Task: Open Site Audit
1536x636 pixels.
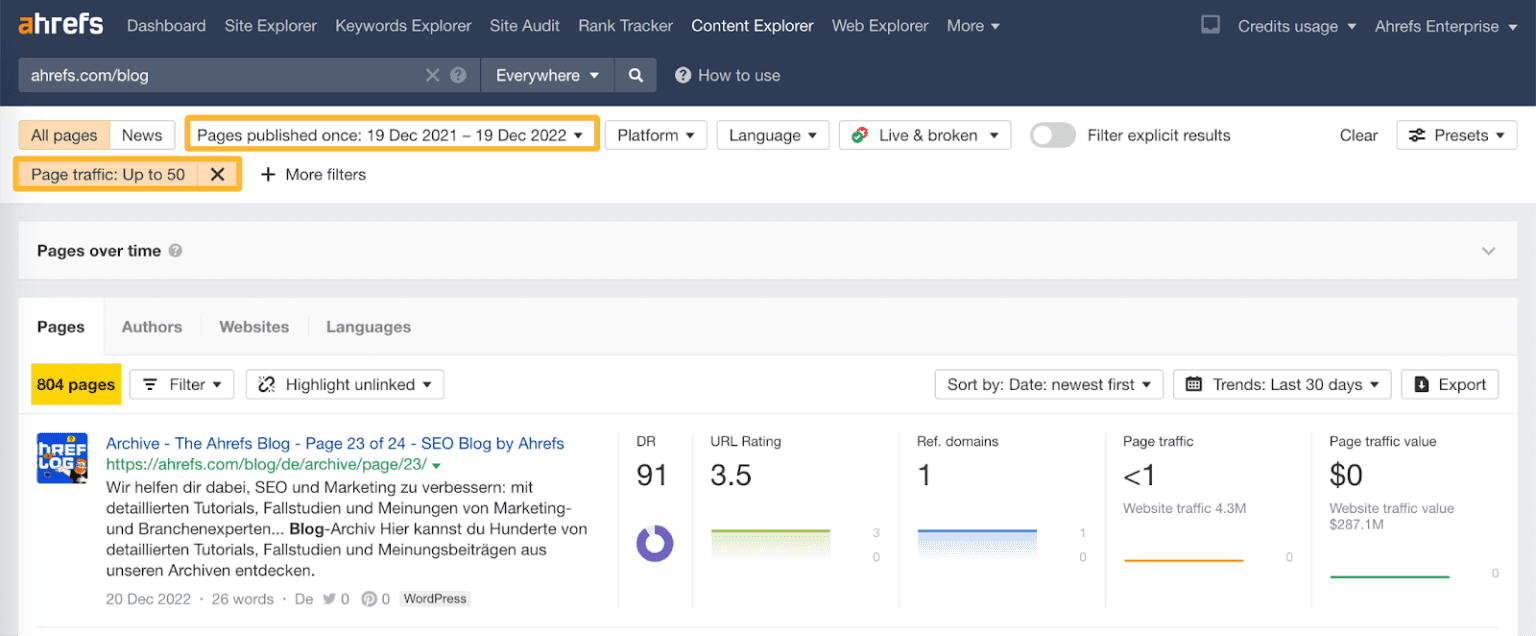Action: (525, 26)
